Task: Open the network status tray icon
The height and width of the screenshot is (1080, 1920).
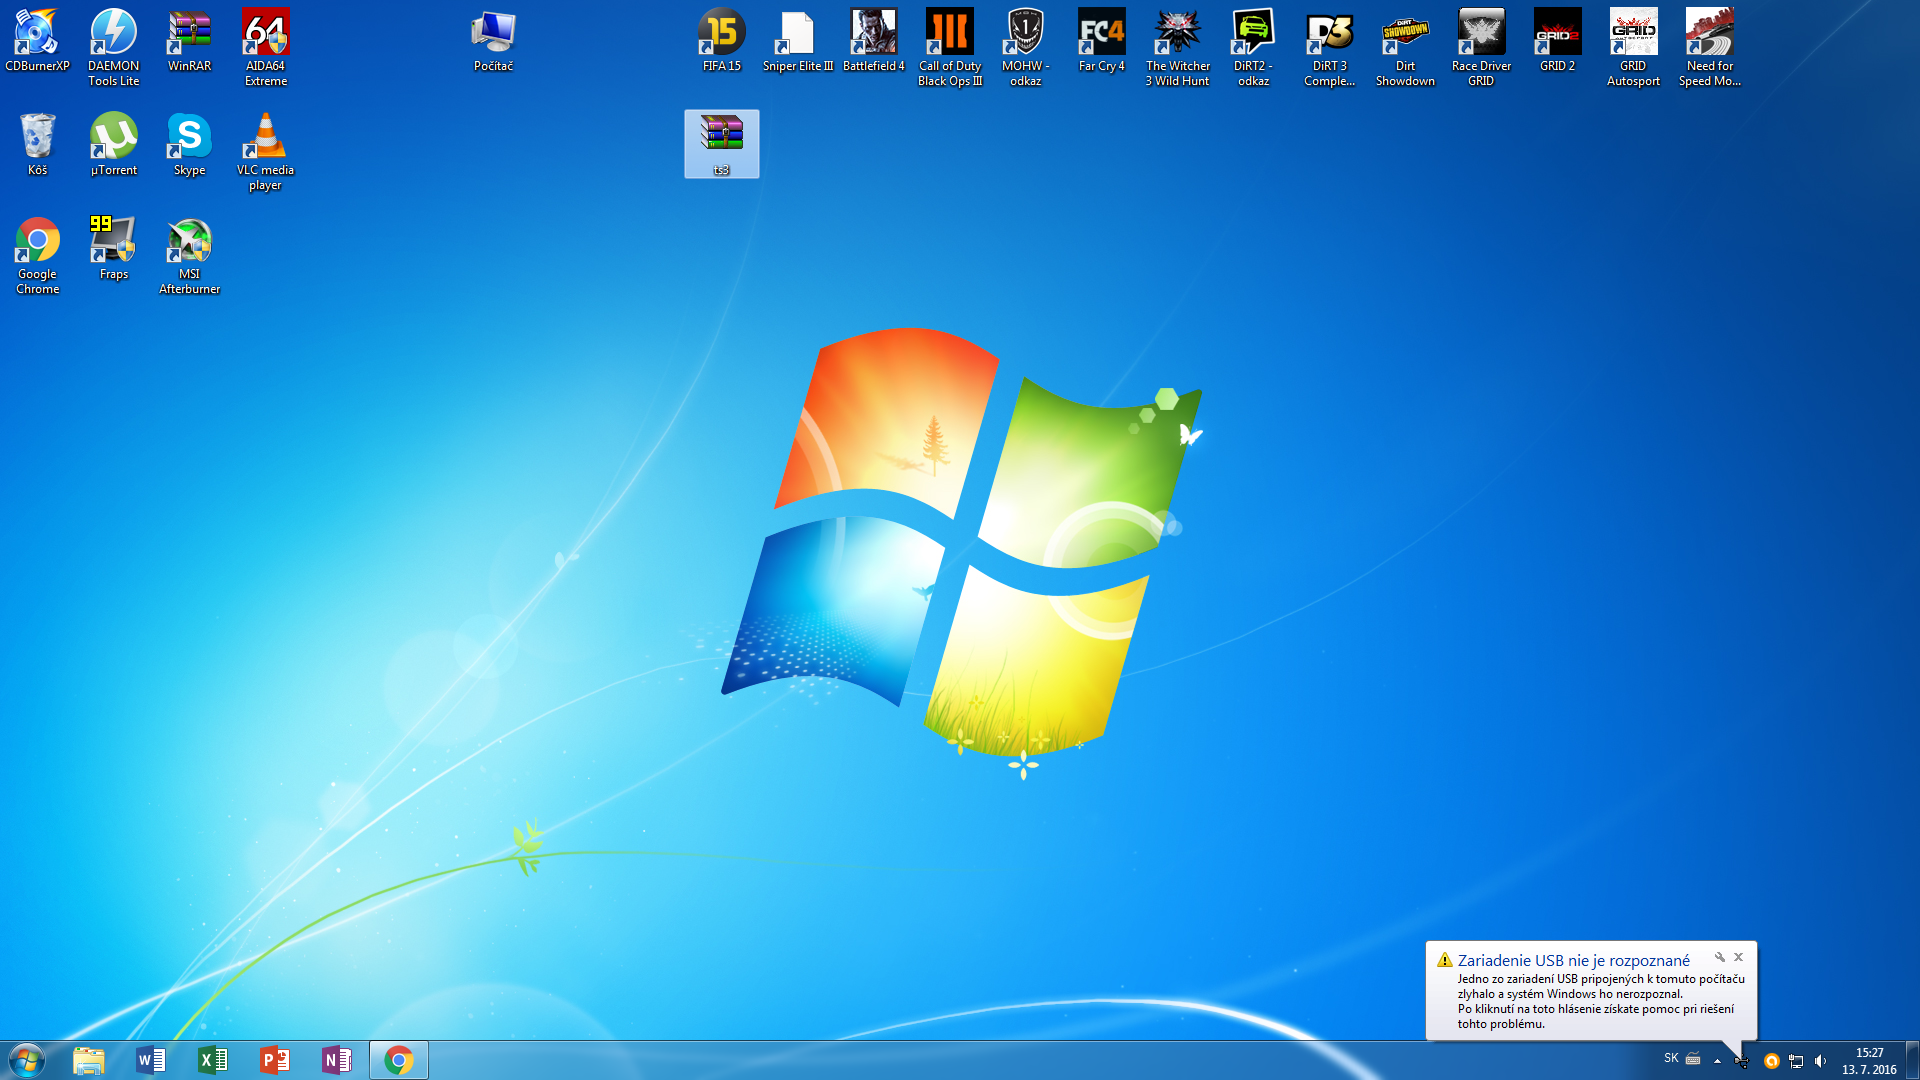Action: (x=1796, y=1061)
